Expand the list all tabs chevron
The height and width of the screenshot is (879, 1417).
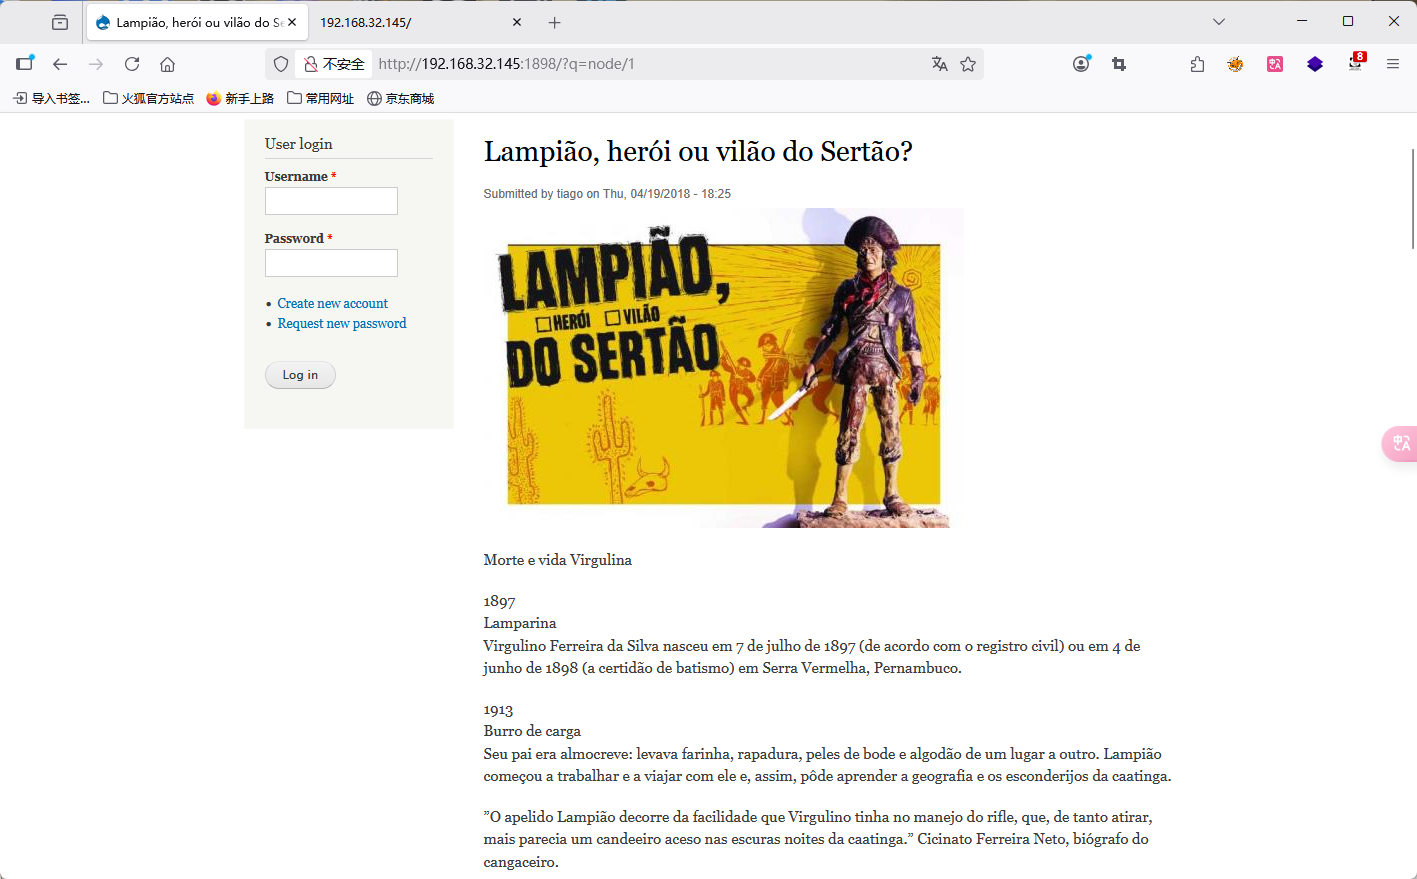tap(1219, 22)
